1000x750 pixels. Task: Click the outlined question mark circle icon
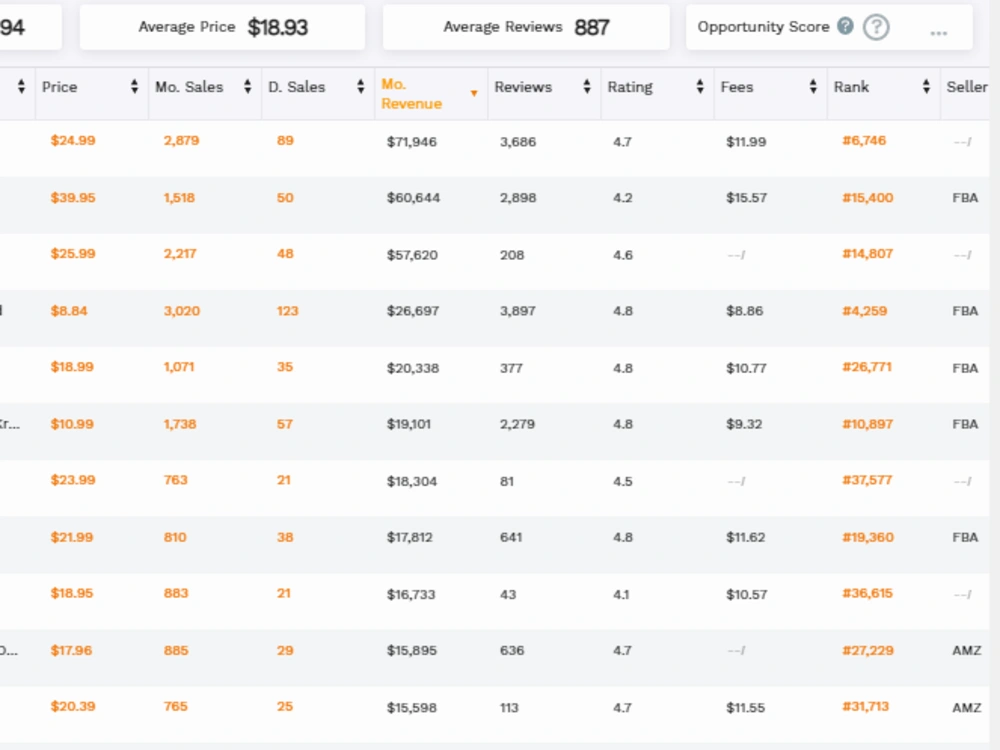[876, 27]
